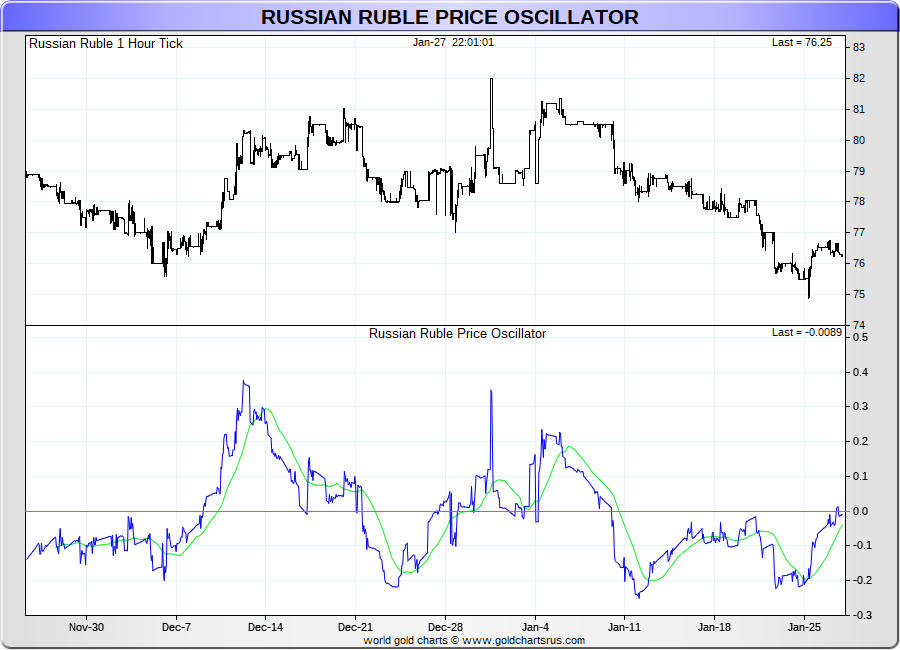Viewport: 900px width, 650px height.
Task: Click the 'Jan-18' date label
Action: pyautogui.click(x=714, y=627)
